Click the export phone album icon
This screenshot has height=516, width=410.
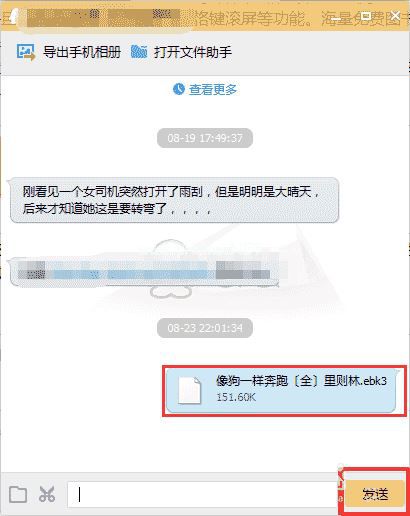point(26,53)
